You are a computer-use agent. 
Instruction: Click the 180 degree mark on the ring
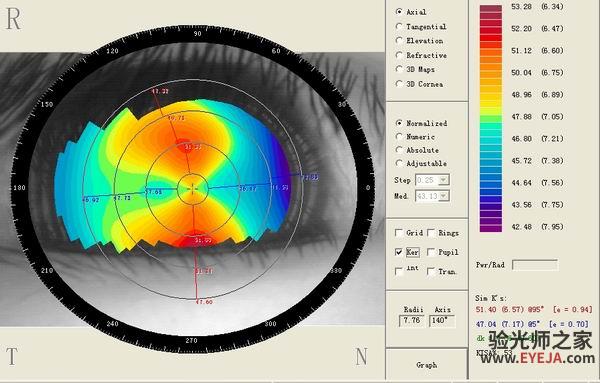coord(19,187)
